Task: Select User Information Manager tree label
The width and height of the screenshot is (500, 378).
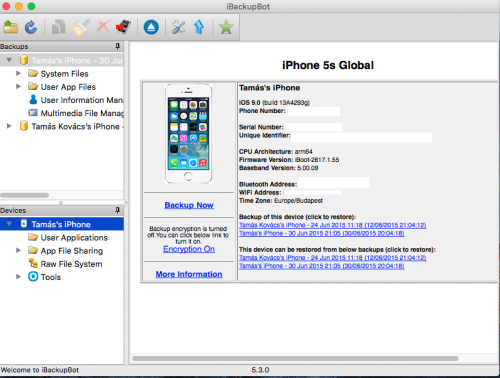Action: click(x=82, y=100)
